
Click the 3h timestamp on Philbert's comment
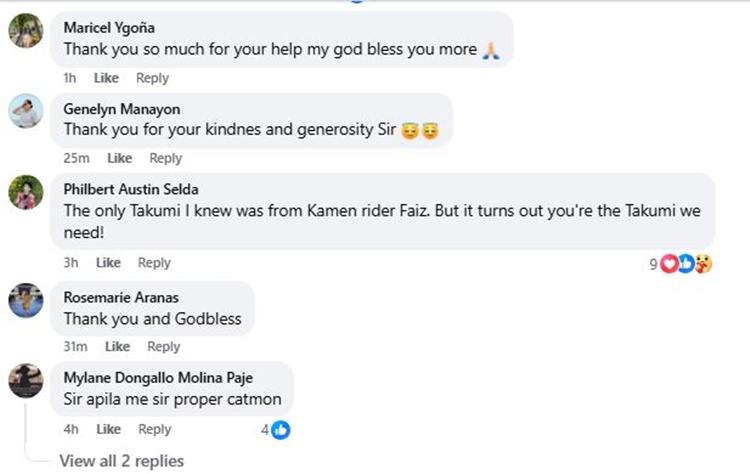[x=71, y=263]
